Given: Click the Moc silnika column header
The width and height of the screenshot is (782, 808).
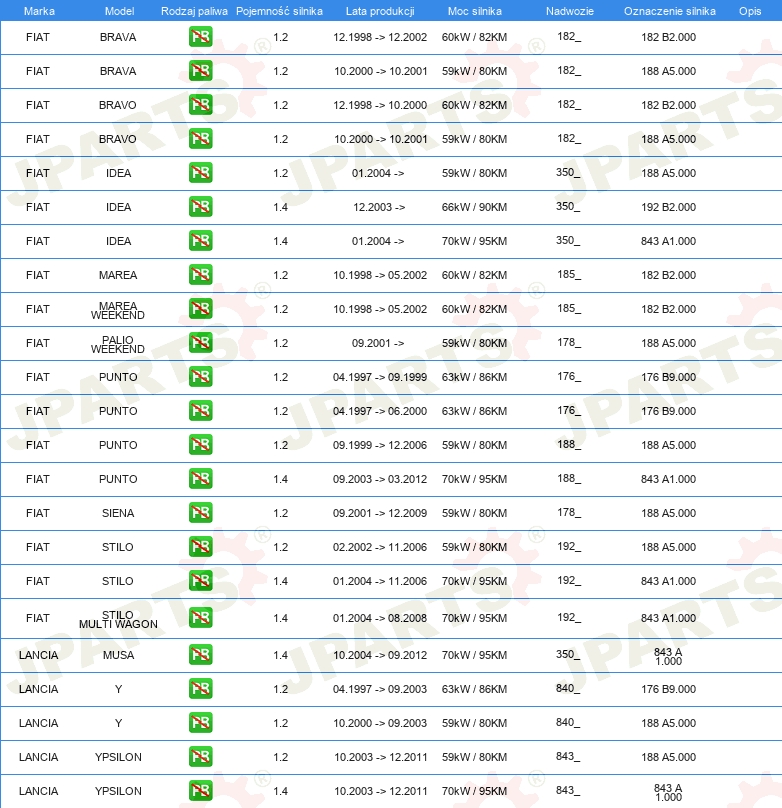Looking at the screenshot, I should [474, 11].
